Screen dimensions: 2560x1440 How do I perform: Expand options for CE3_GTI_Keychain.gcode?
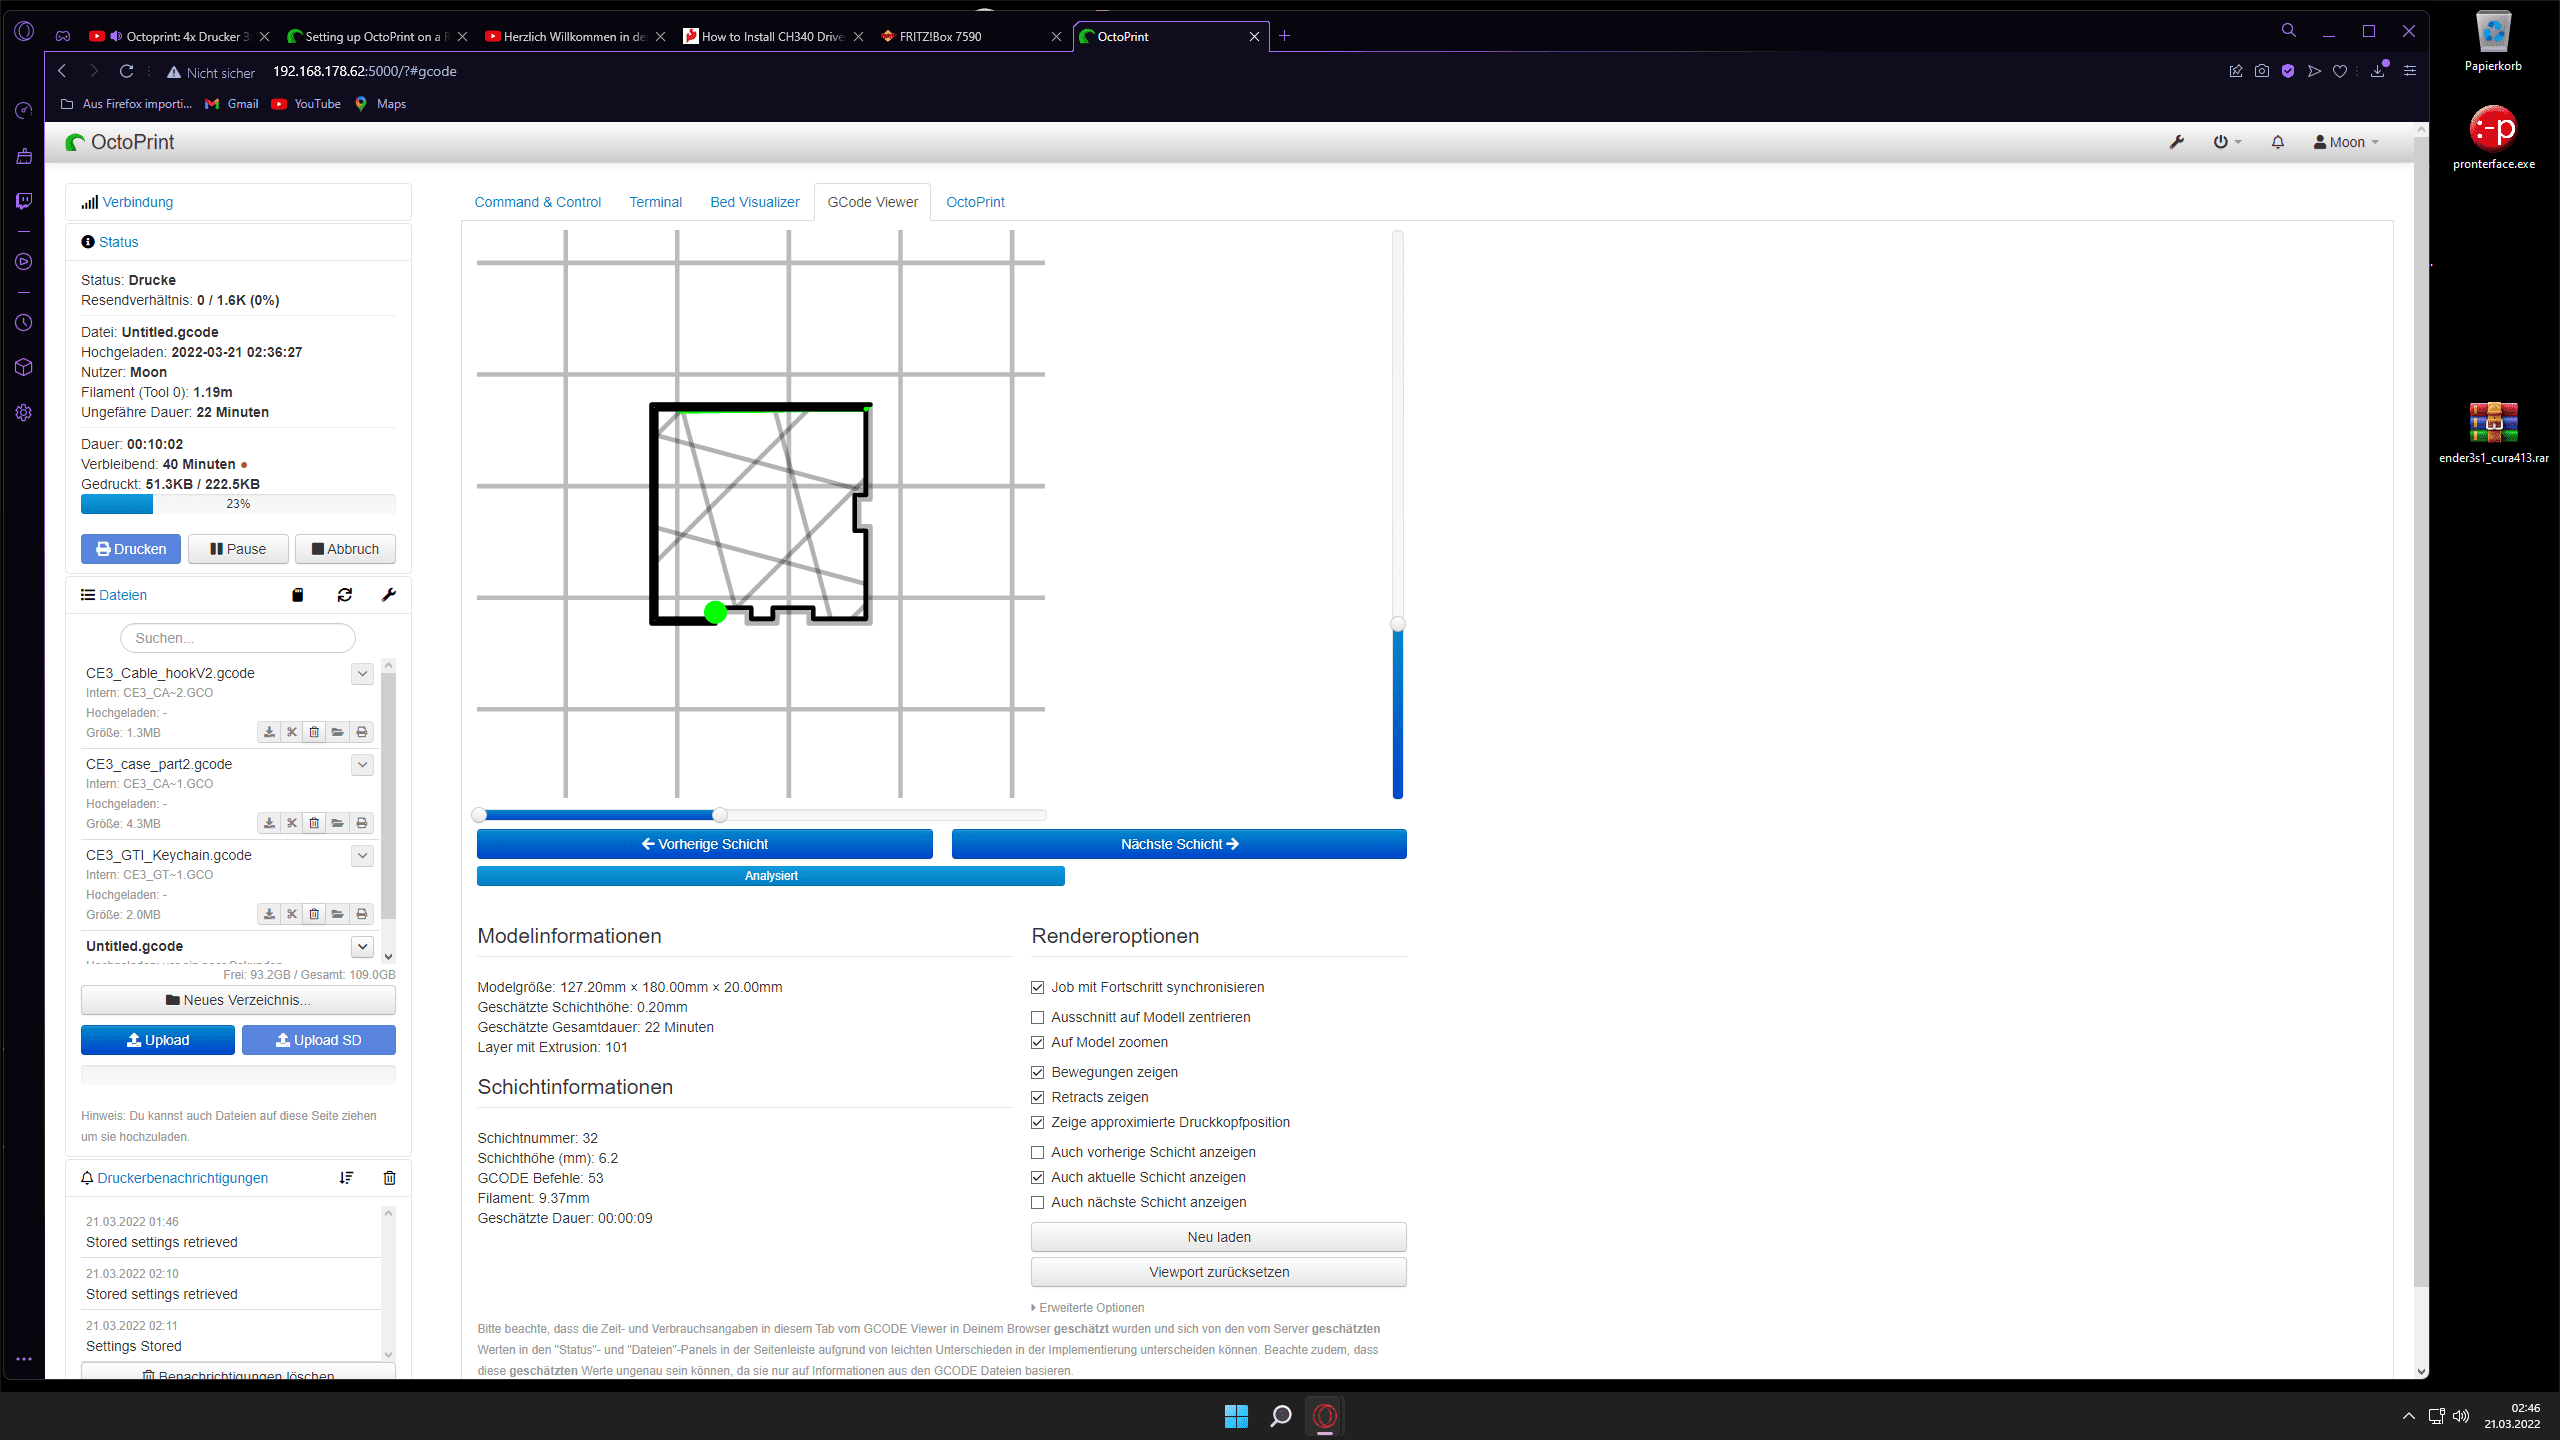click(362, 856)
